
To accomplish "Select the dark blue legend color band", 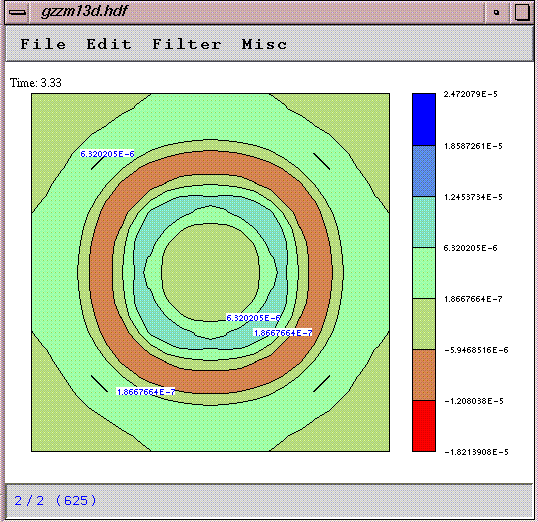I will [x=424, y=119].
